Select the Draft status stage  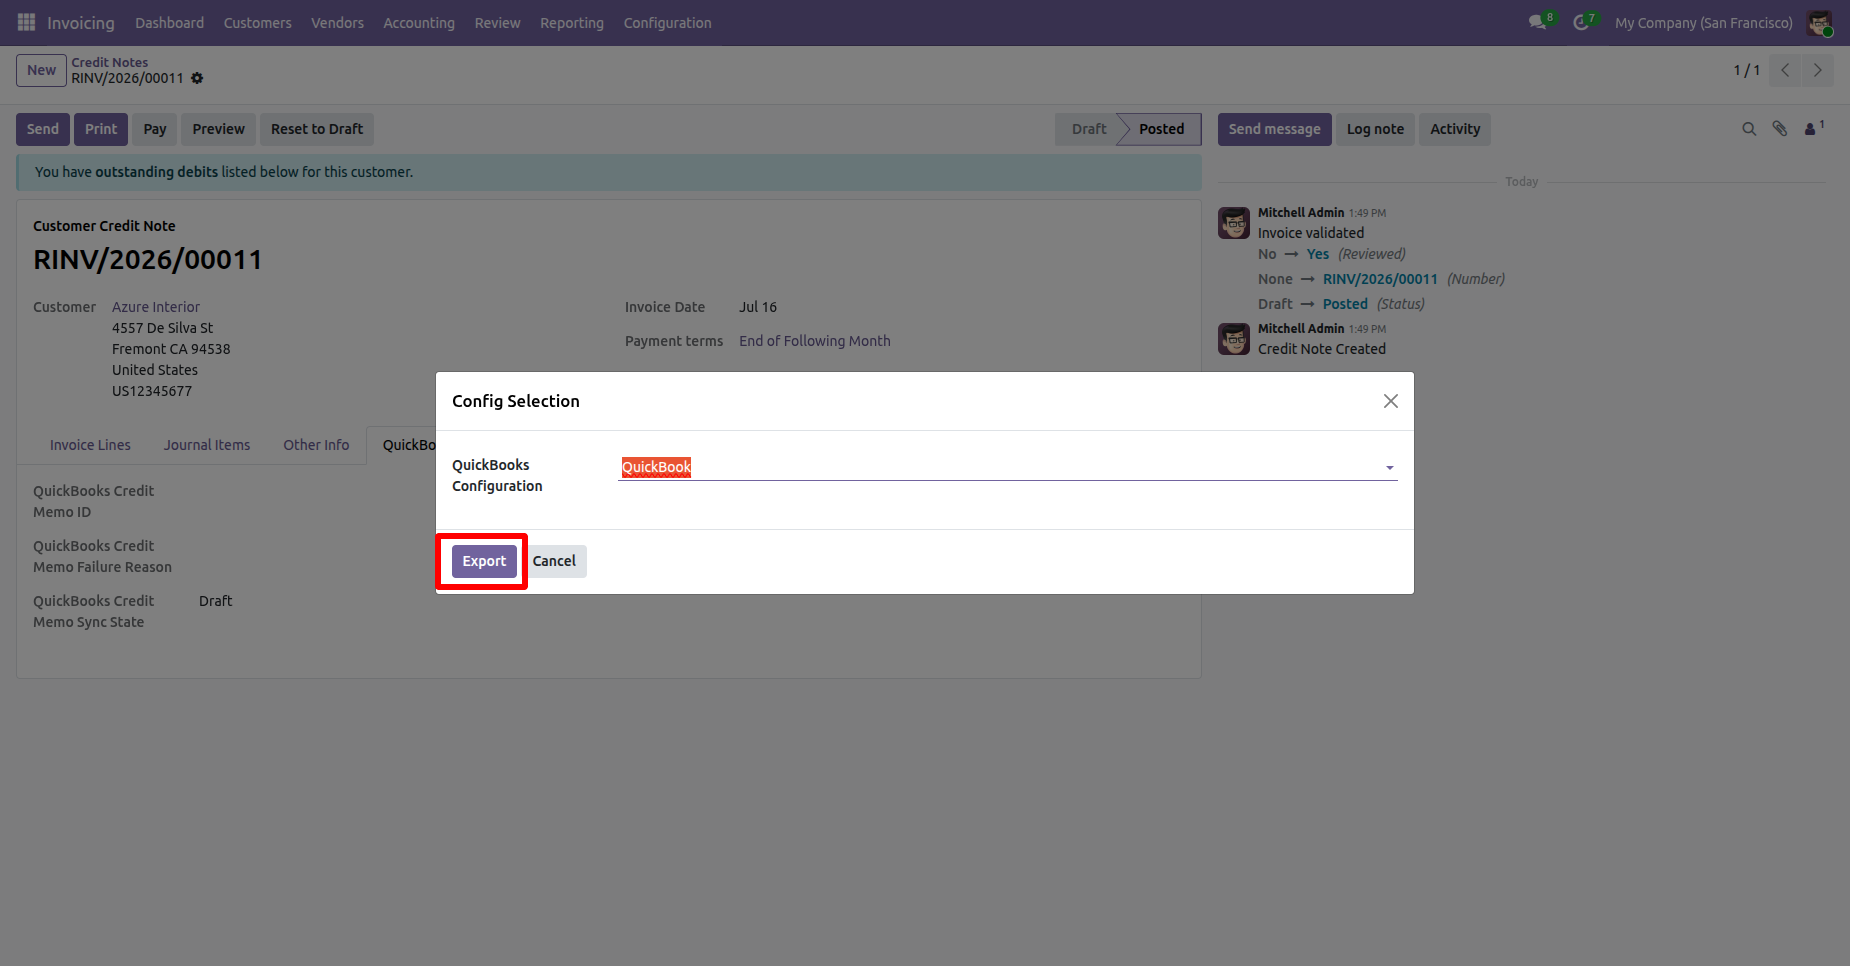(1088, 129)
